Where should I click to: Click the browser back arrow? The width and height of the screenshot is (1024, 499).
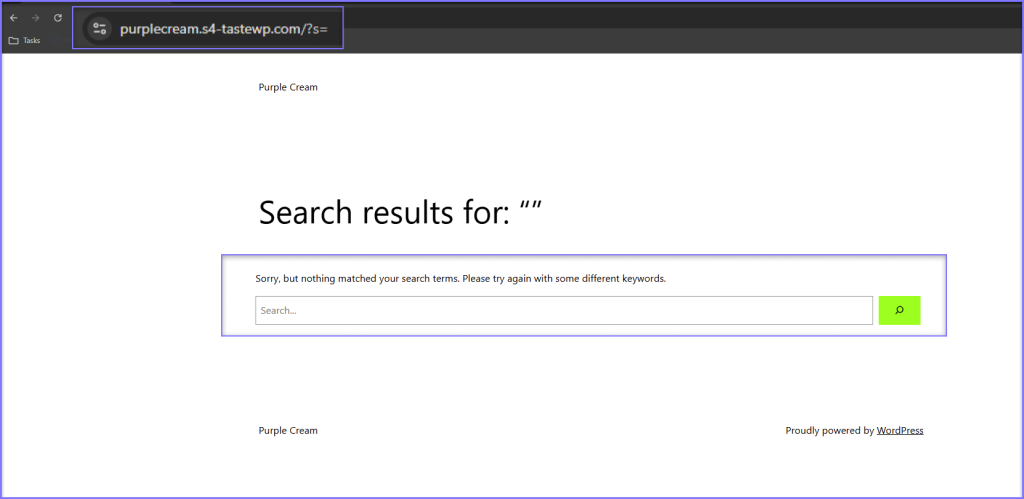[x=14, y=18]
